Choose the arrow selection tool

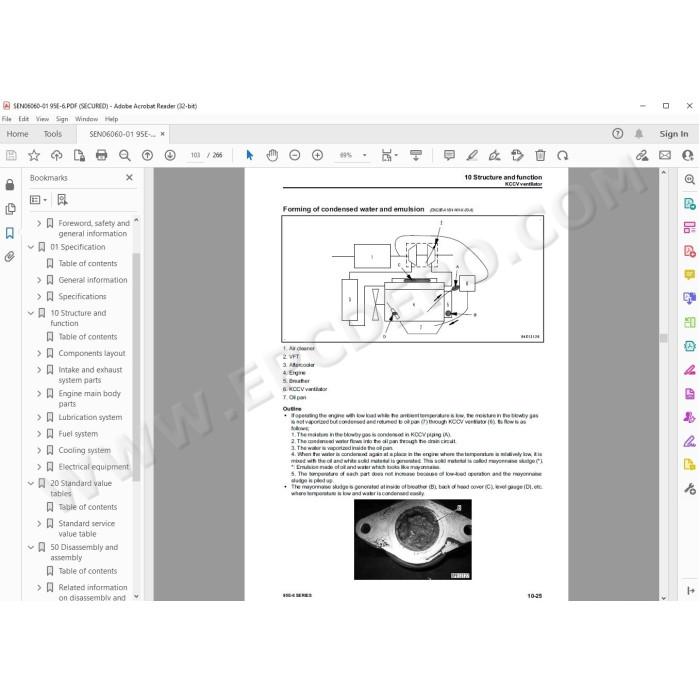(250, 155)
